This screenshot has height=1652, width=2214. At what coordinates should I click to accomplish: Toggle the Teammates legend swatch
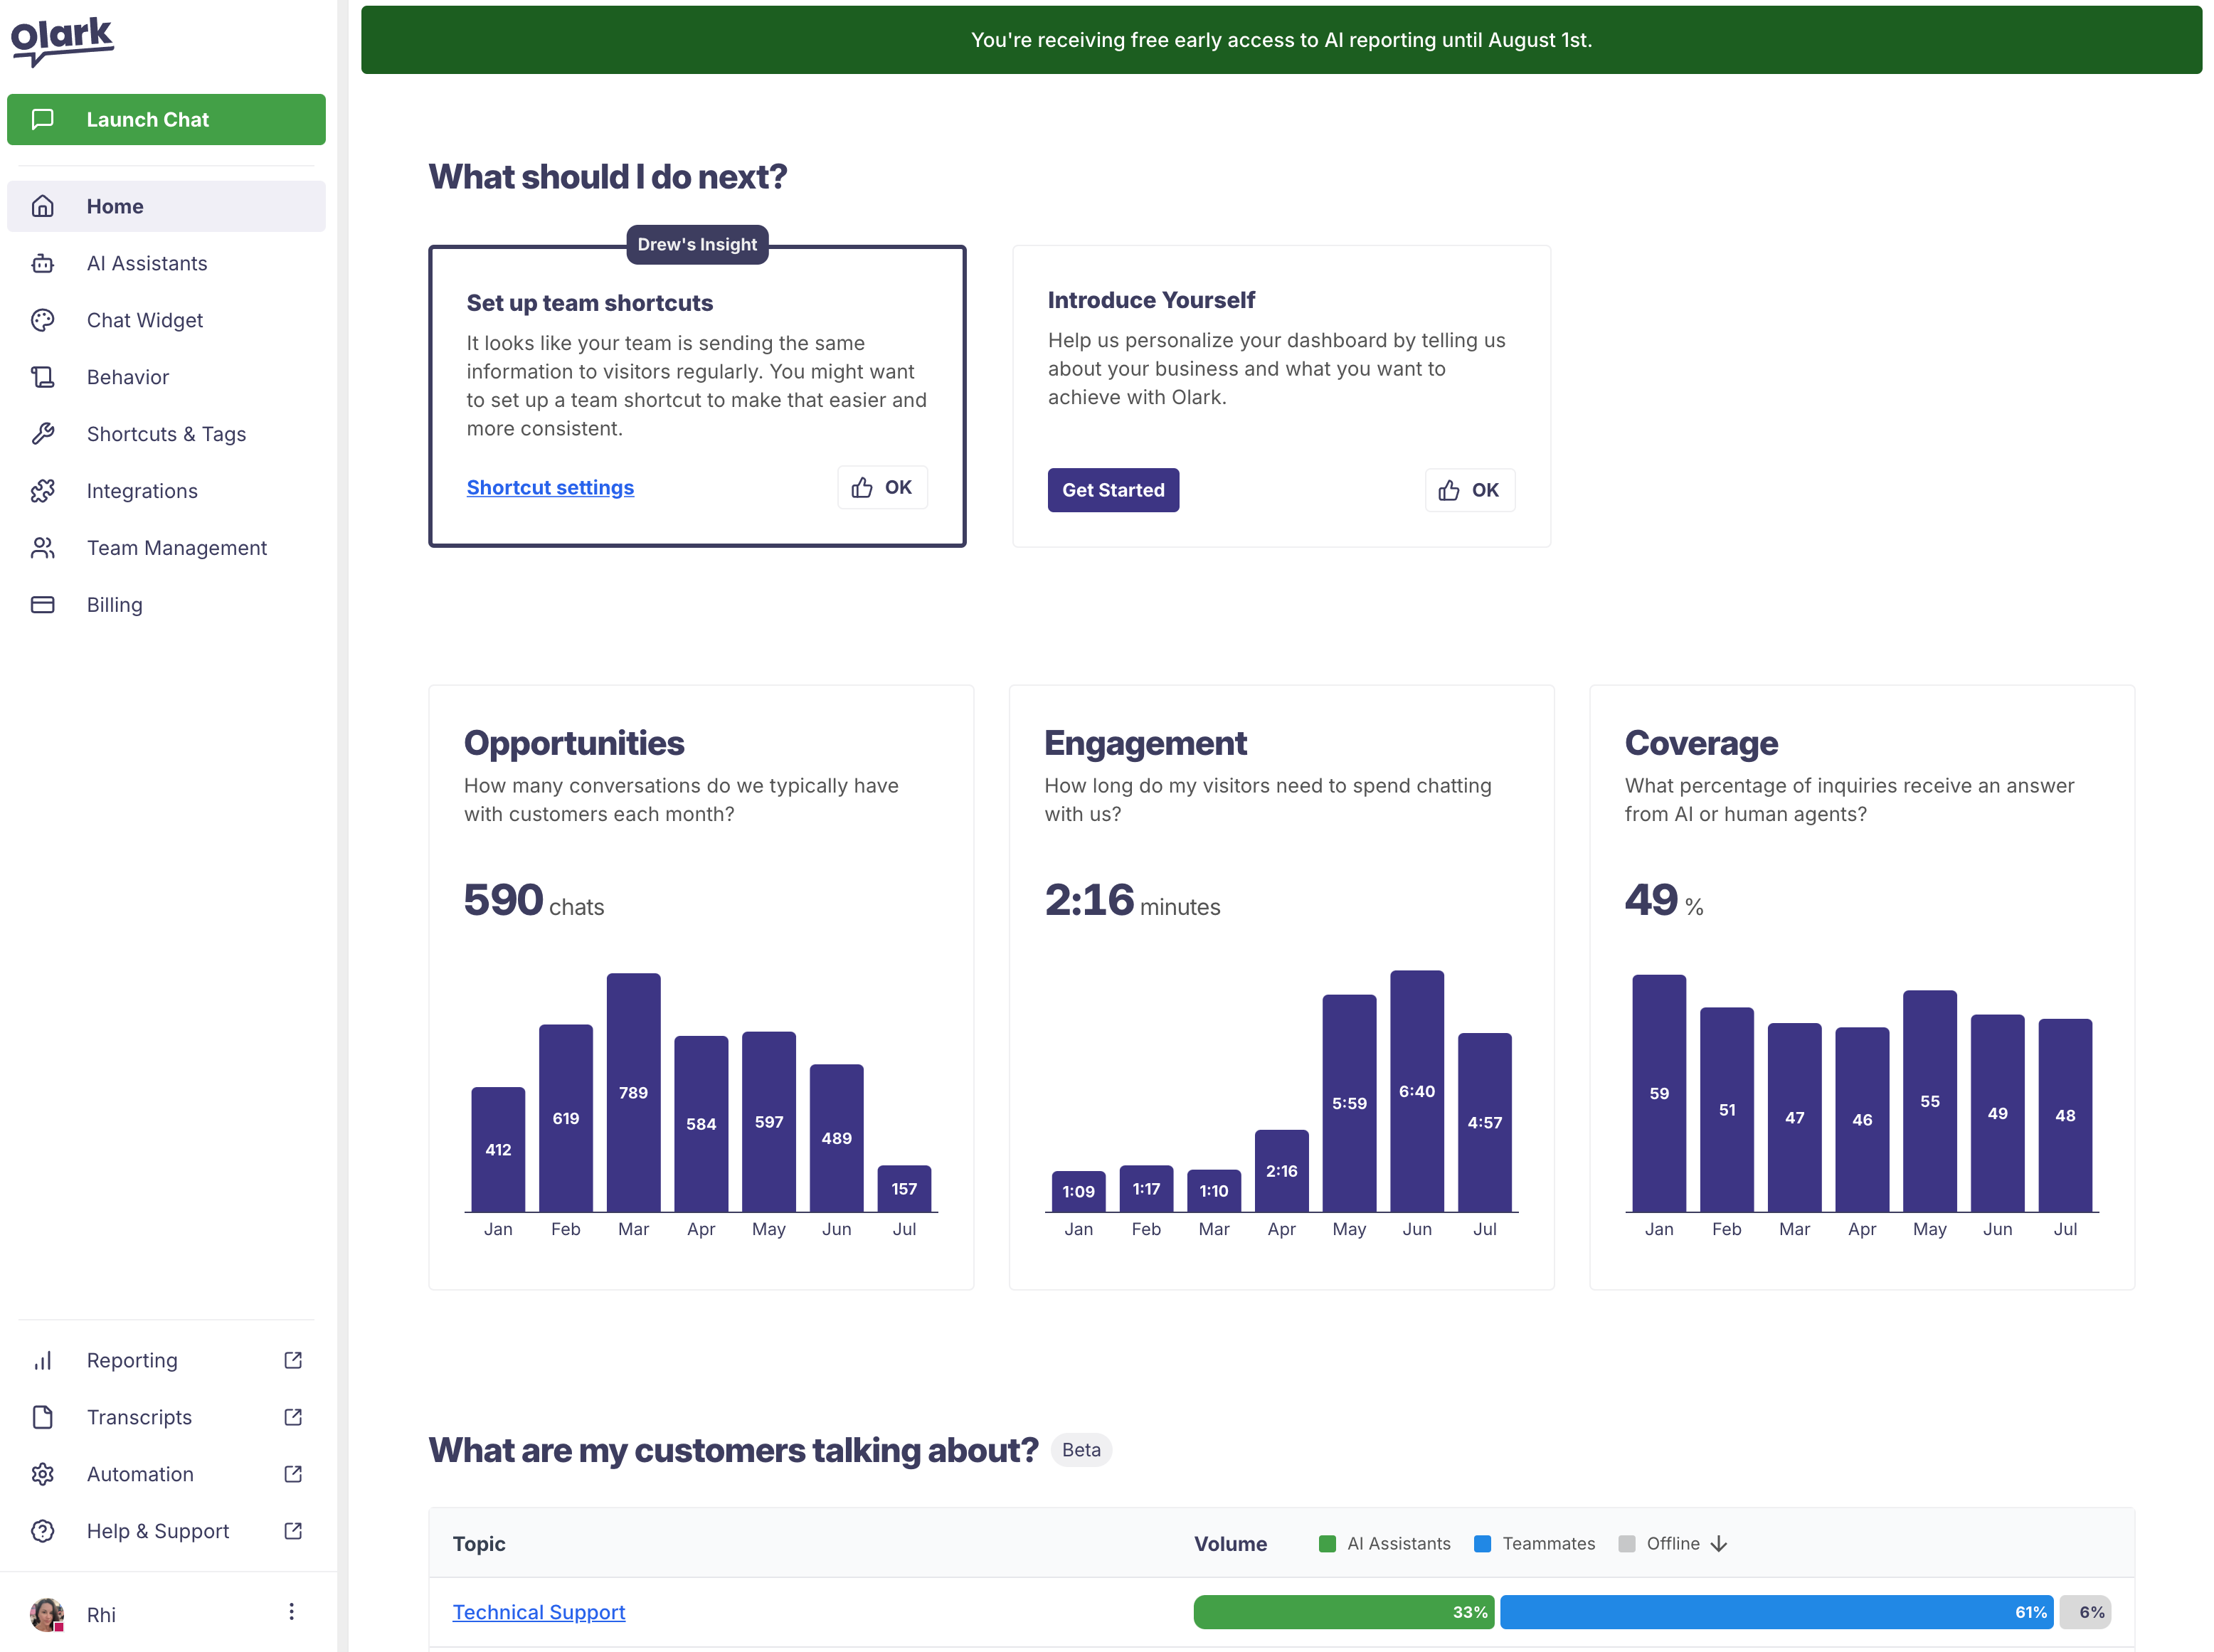1482,1543
